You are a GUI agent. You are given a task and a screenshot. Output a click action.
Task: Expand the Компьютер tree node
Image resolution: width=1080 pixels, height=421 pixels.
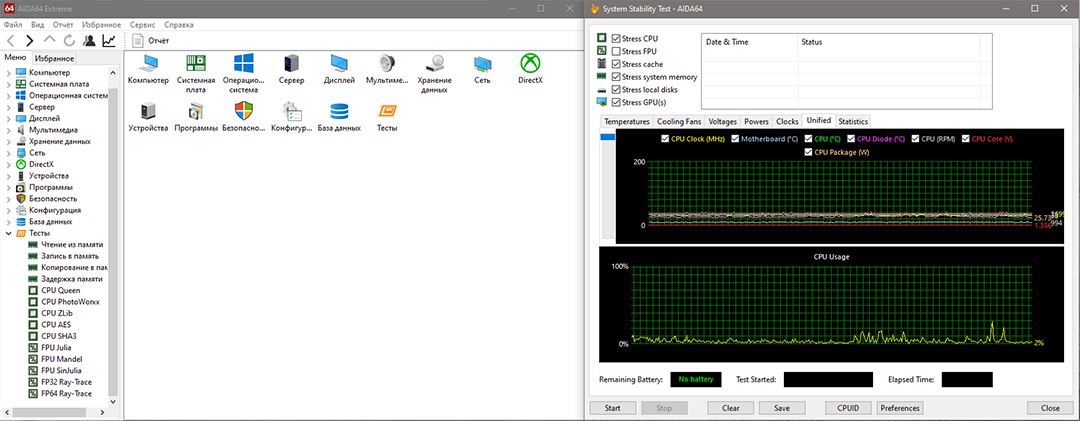(x=9, y=73)
